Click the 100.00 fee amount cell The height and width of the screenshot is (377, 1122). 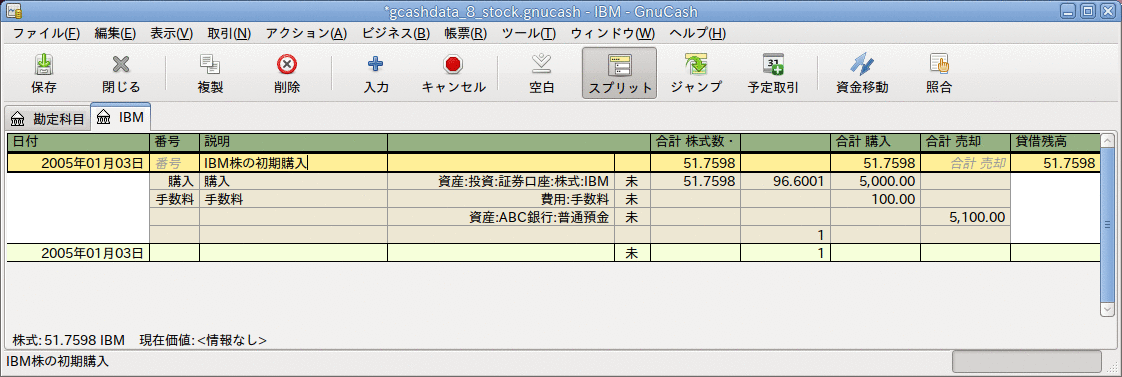point(874,200)
